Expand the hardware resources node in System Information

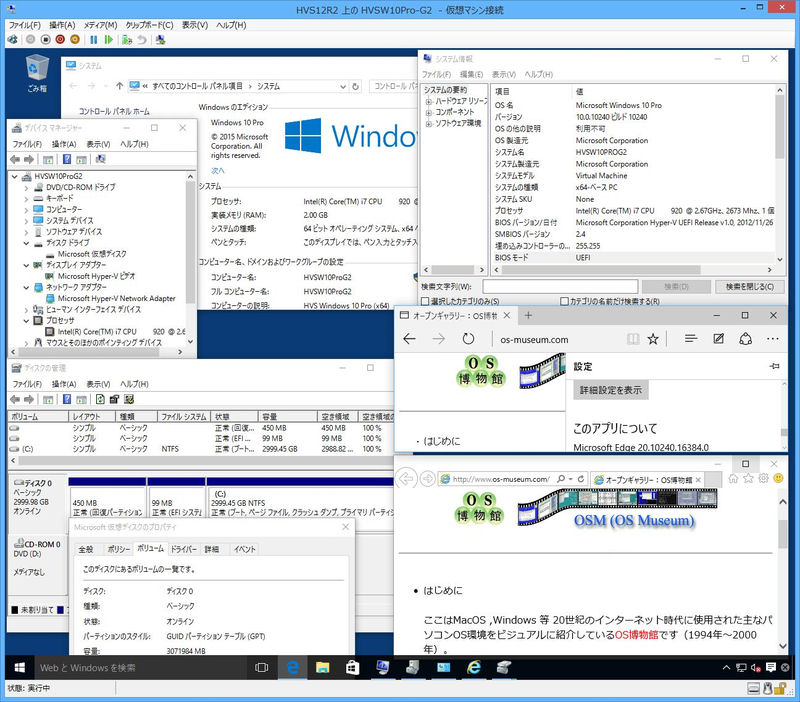[x=429, y=102]
